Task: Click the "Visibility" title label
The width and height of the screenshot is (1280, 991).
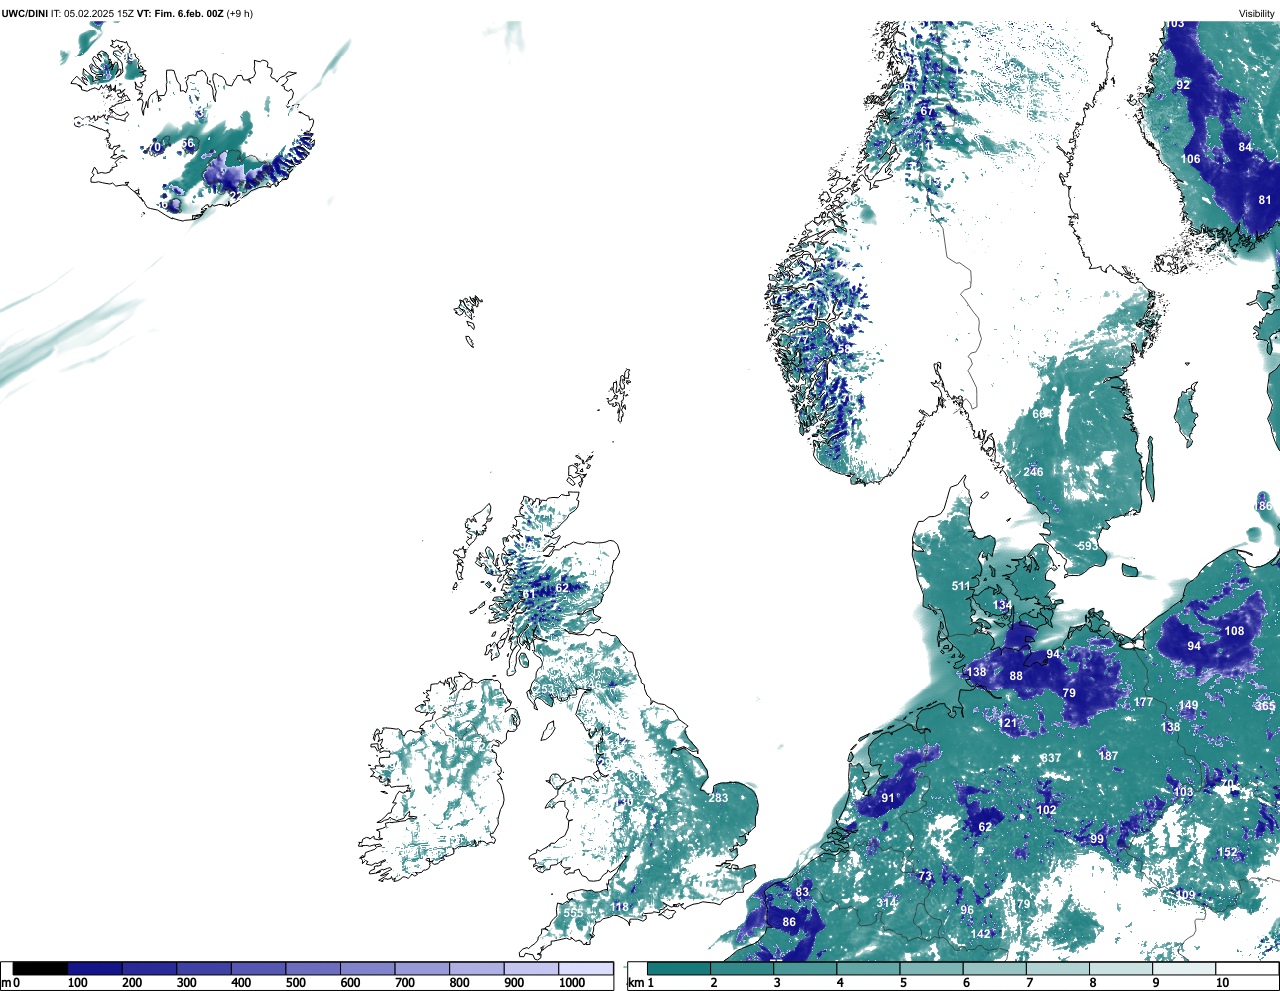Action: tap(1257, 13)
